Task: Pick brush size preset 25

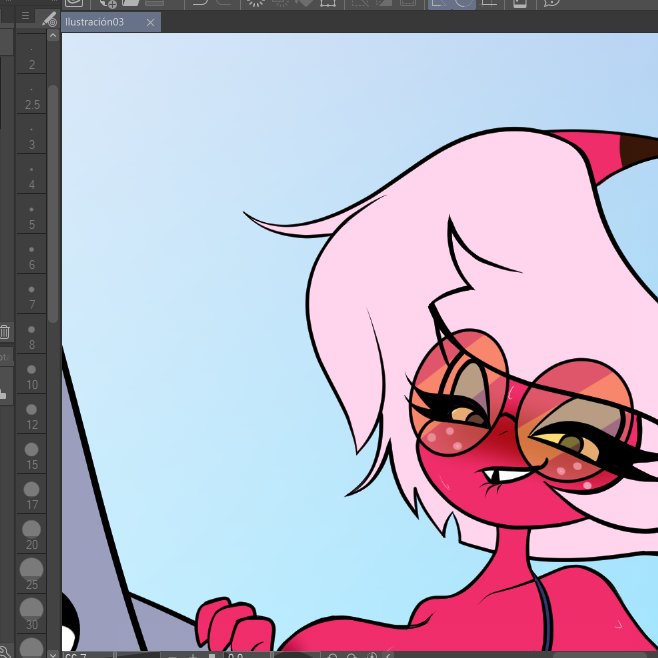Action: tap(31, 574)
